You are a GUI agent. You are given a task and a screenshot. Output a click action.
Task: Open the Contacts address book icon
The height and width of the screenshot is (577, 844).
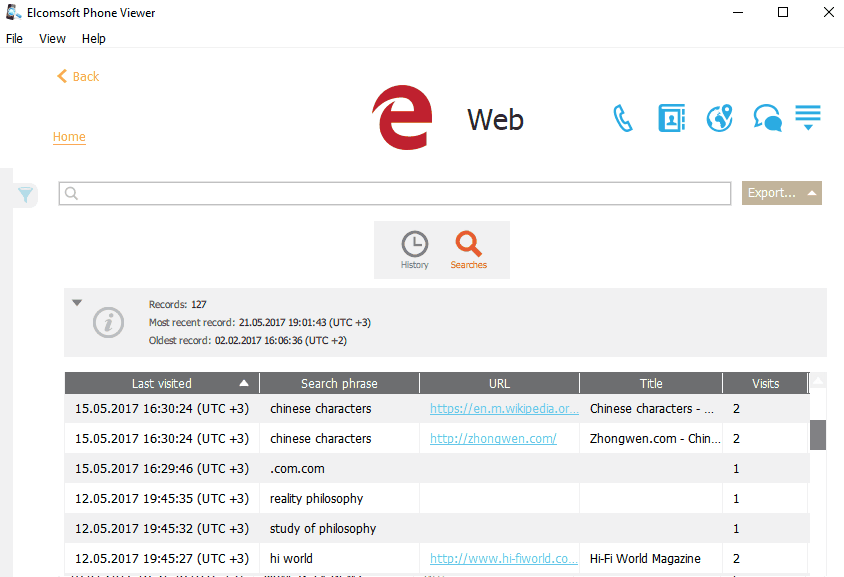(x=671, y=119)
